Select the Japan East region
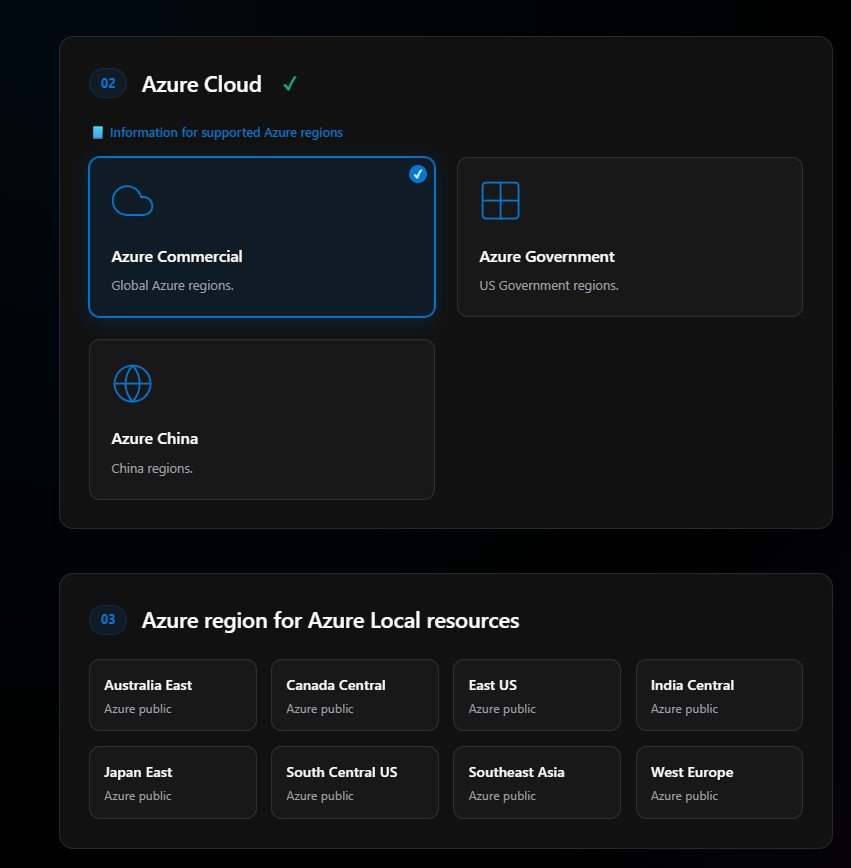 (172, 782)
